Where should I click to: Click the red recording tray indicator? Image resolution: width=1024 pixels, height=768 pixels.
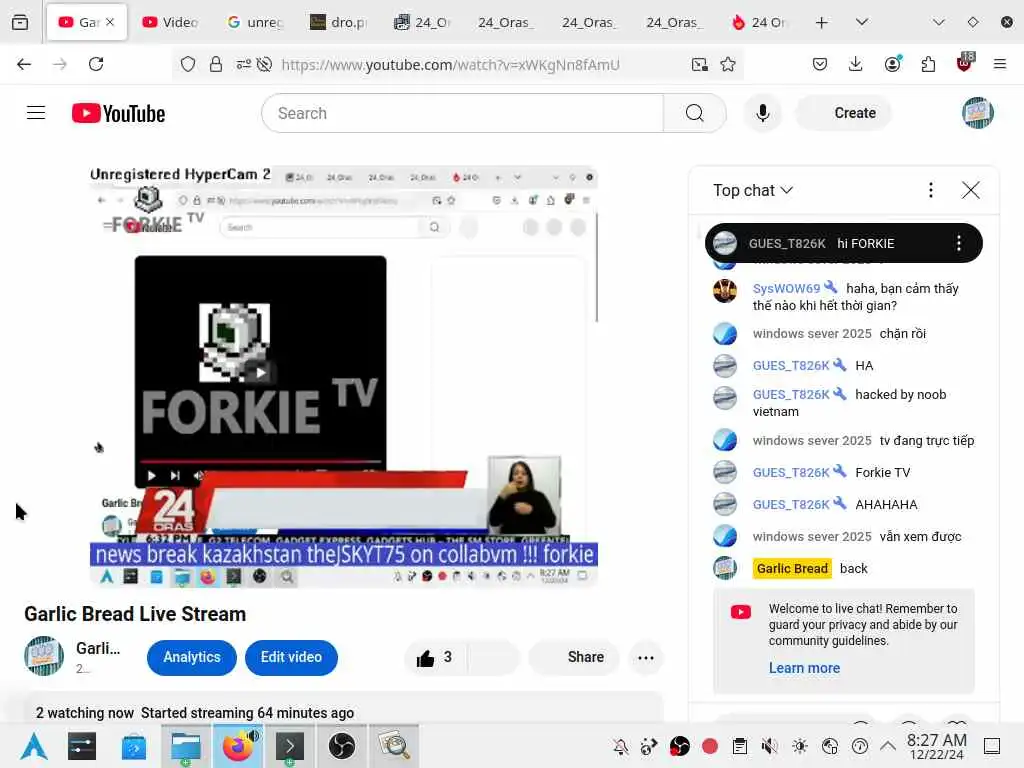[710, 746]
